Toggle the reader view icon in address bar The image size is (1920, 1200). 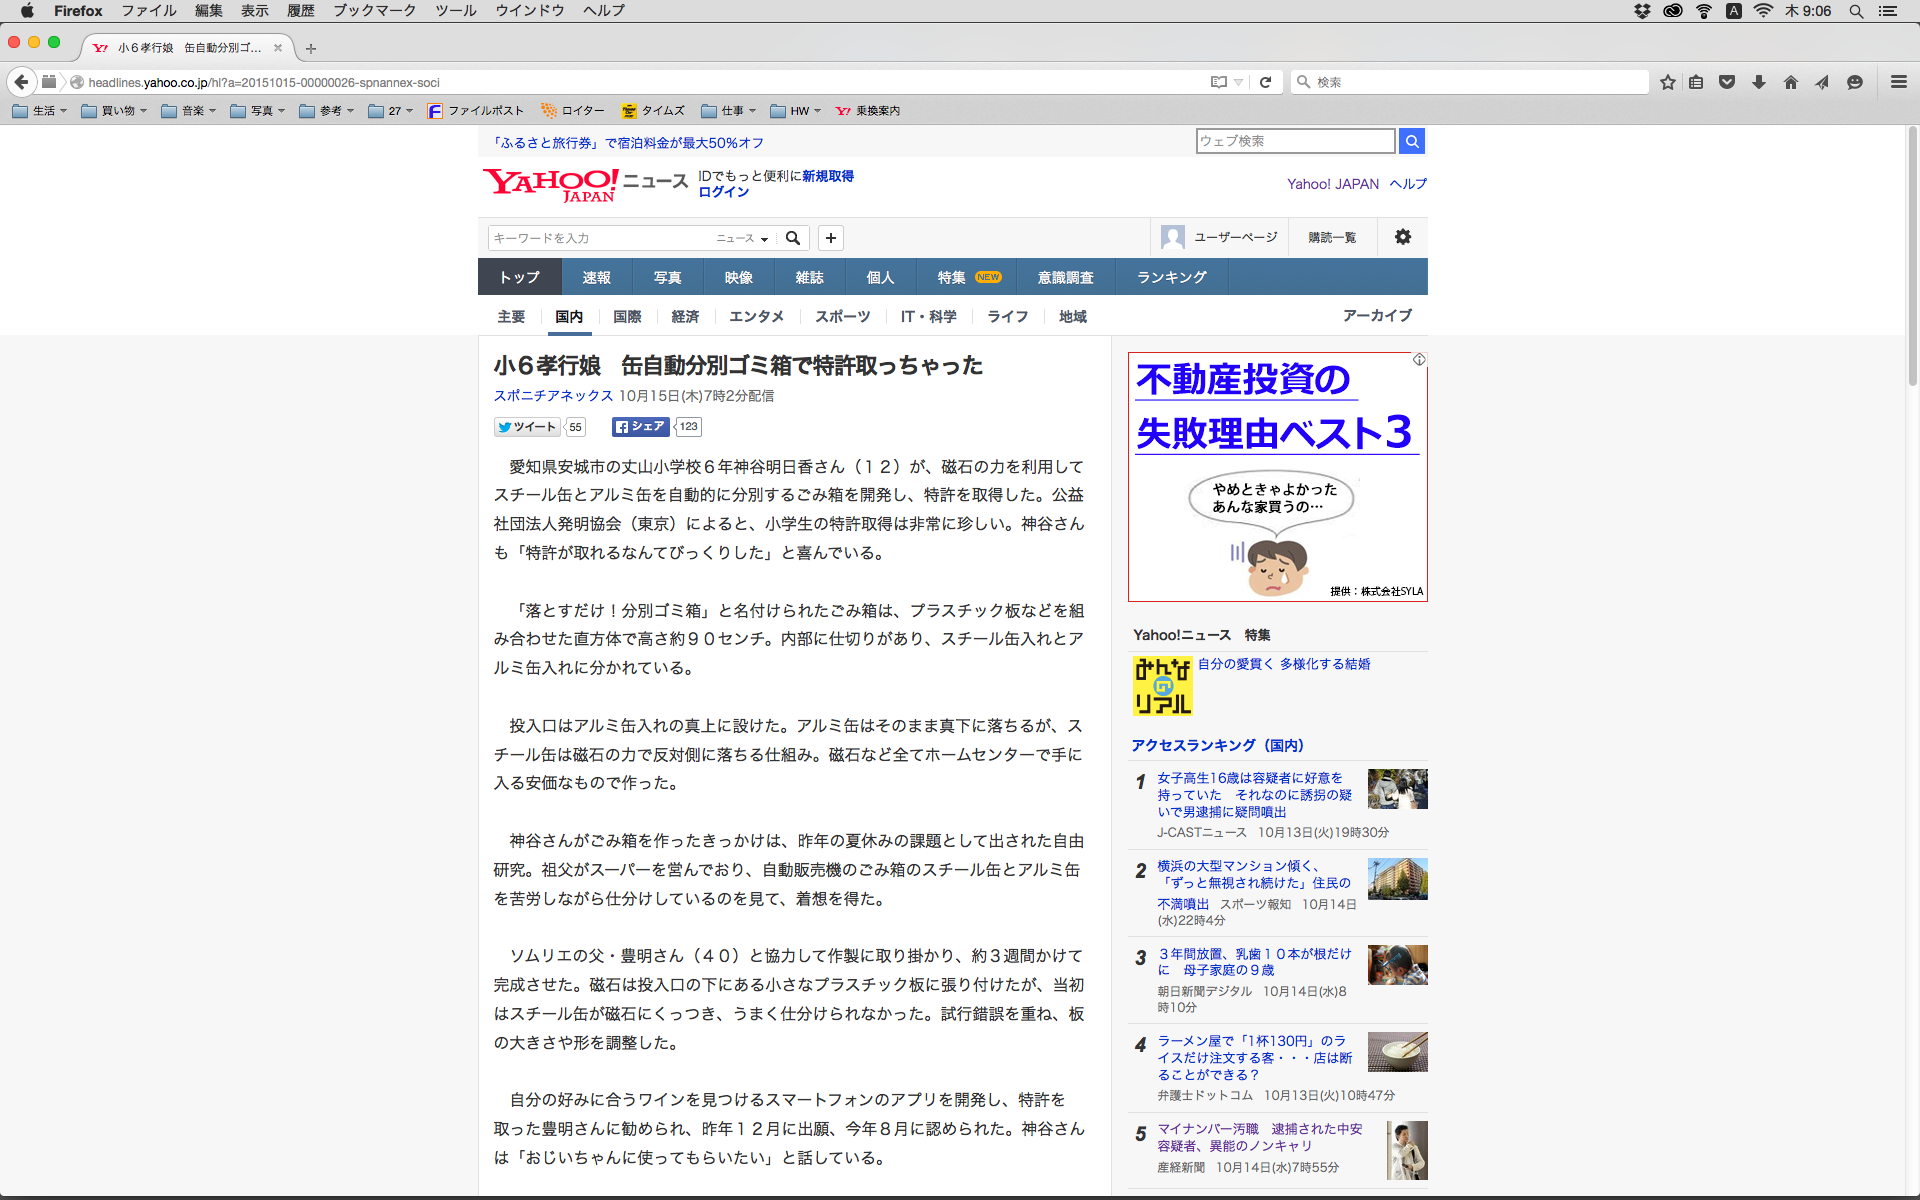click(x=1219, y=82)
